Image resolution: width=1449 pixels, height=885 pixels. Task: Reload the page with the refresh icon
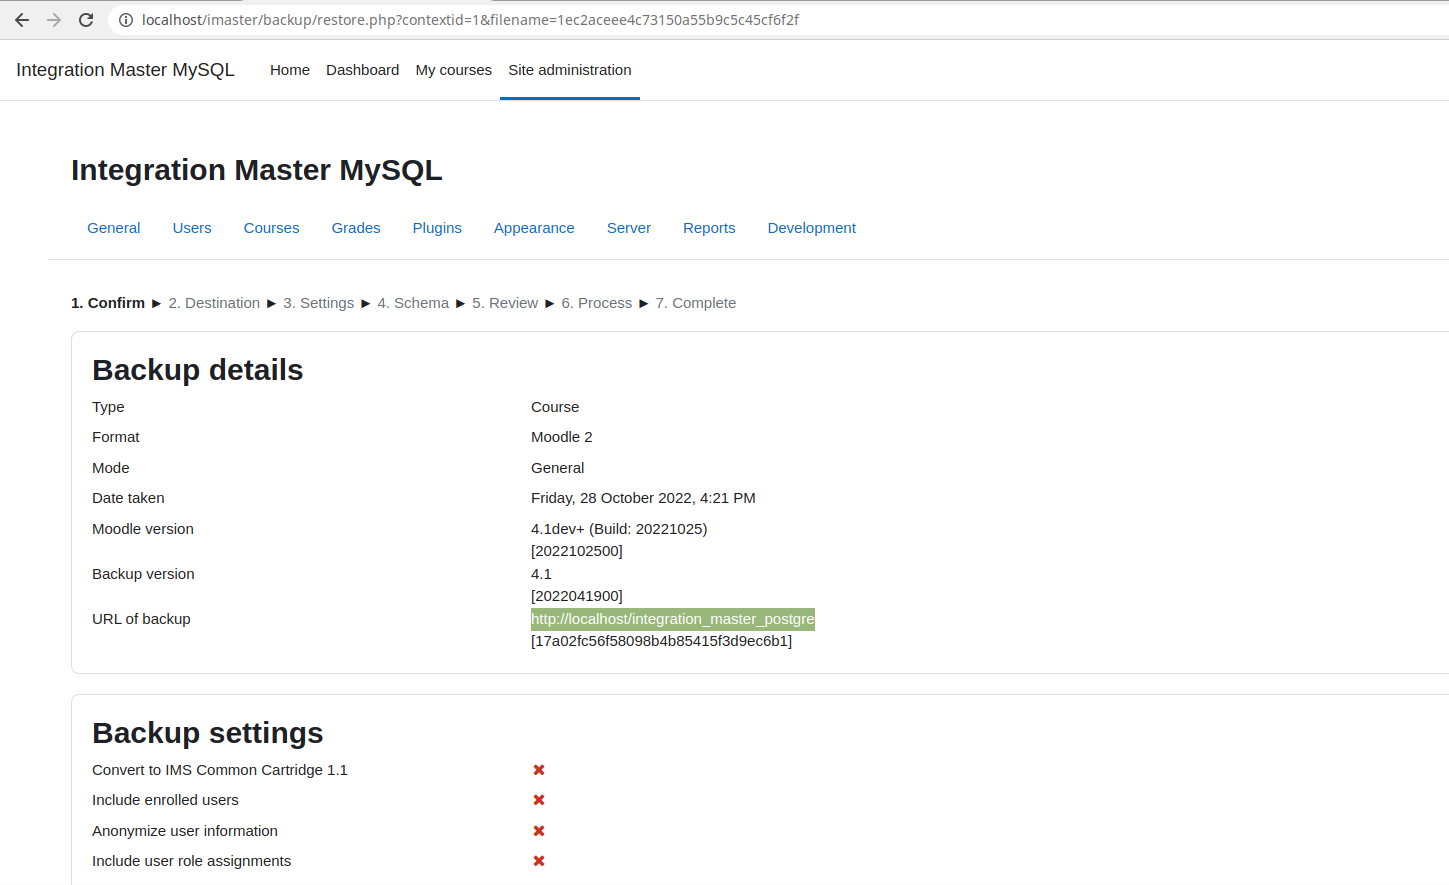[86, 20]
